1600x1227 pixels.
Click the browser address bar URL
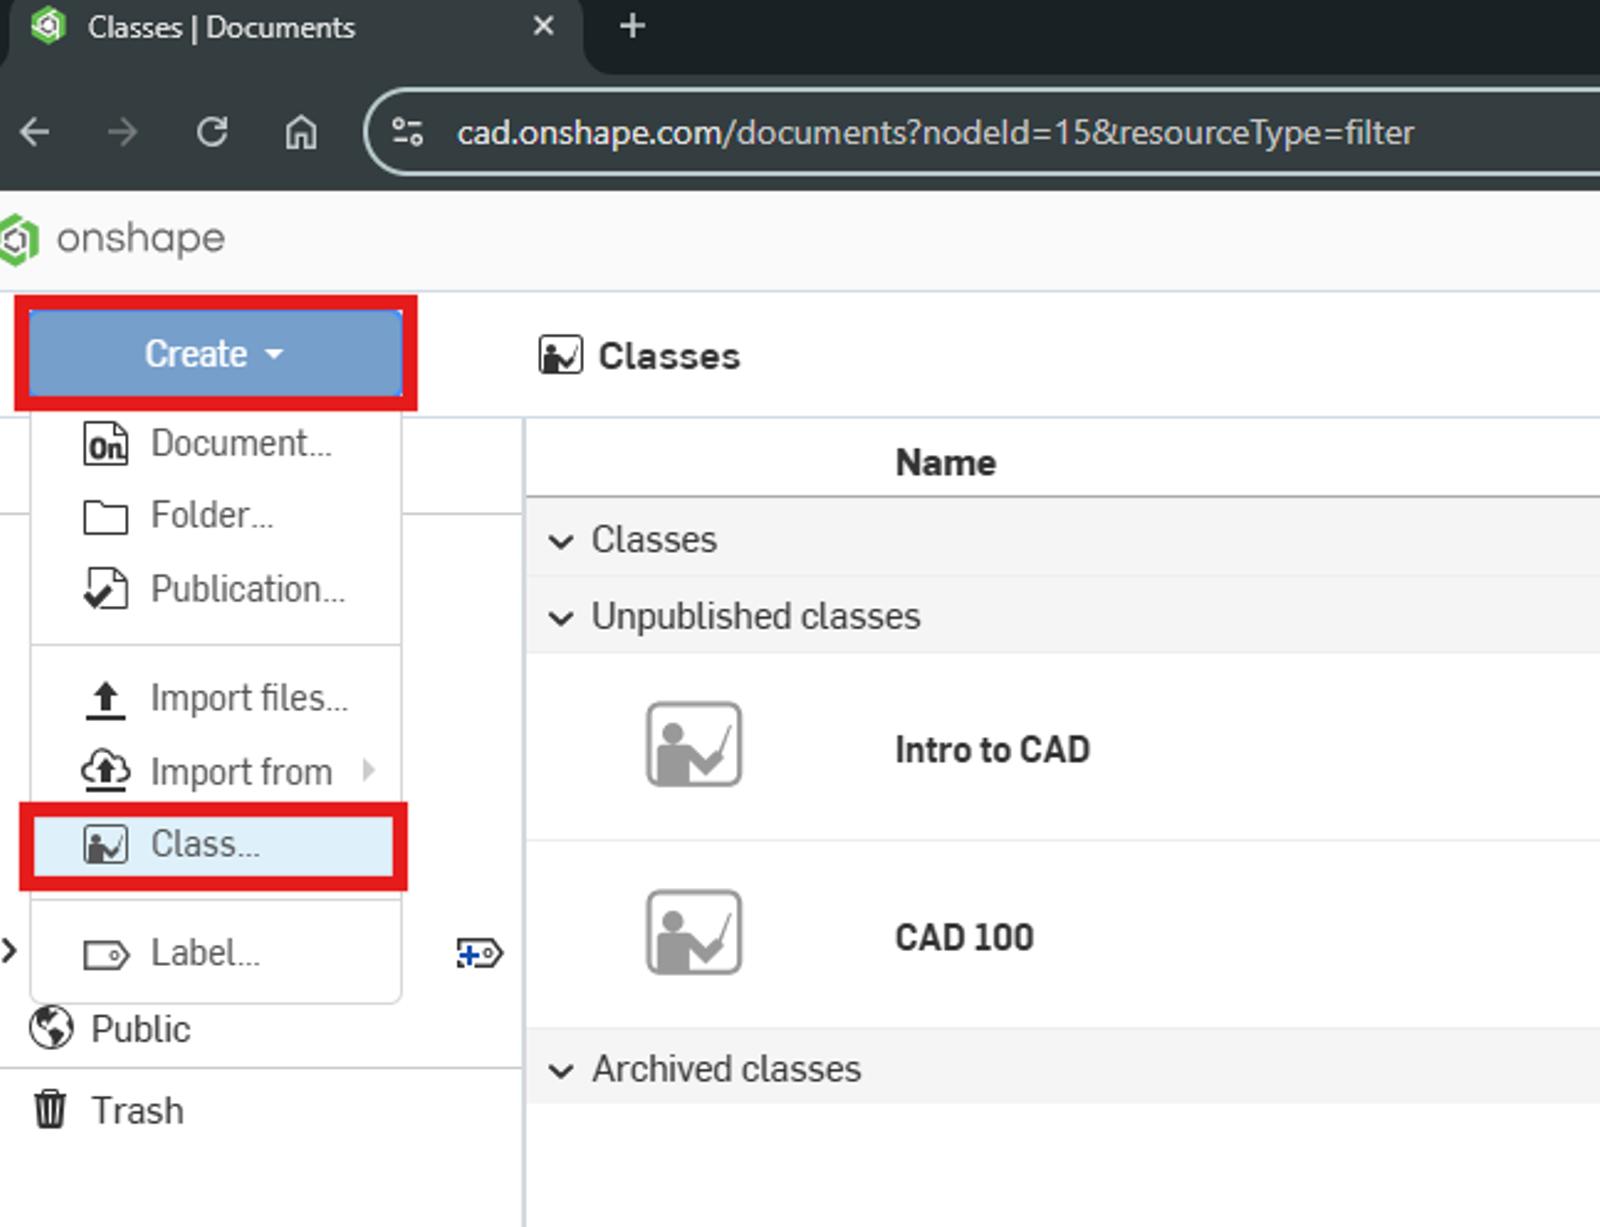[933, 132]
